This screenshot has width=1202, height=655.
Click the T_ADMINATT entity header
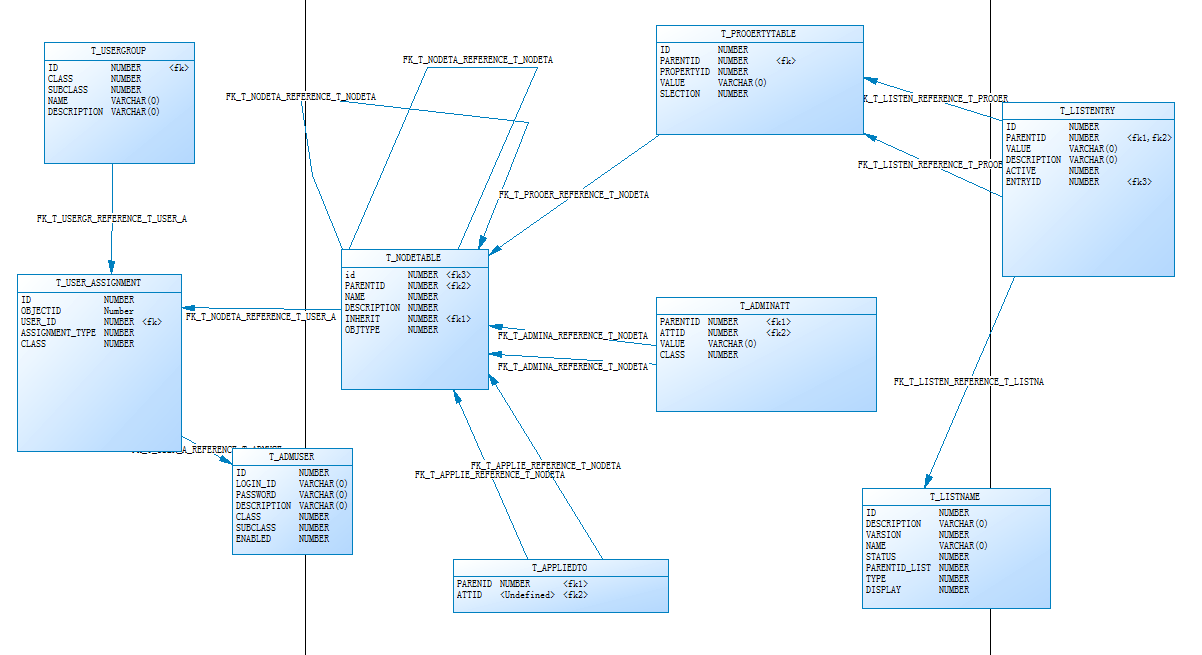pos(765,306)
